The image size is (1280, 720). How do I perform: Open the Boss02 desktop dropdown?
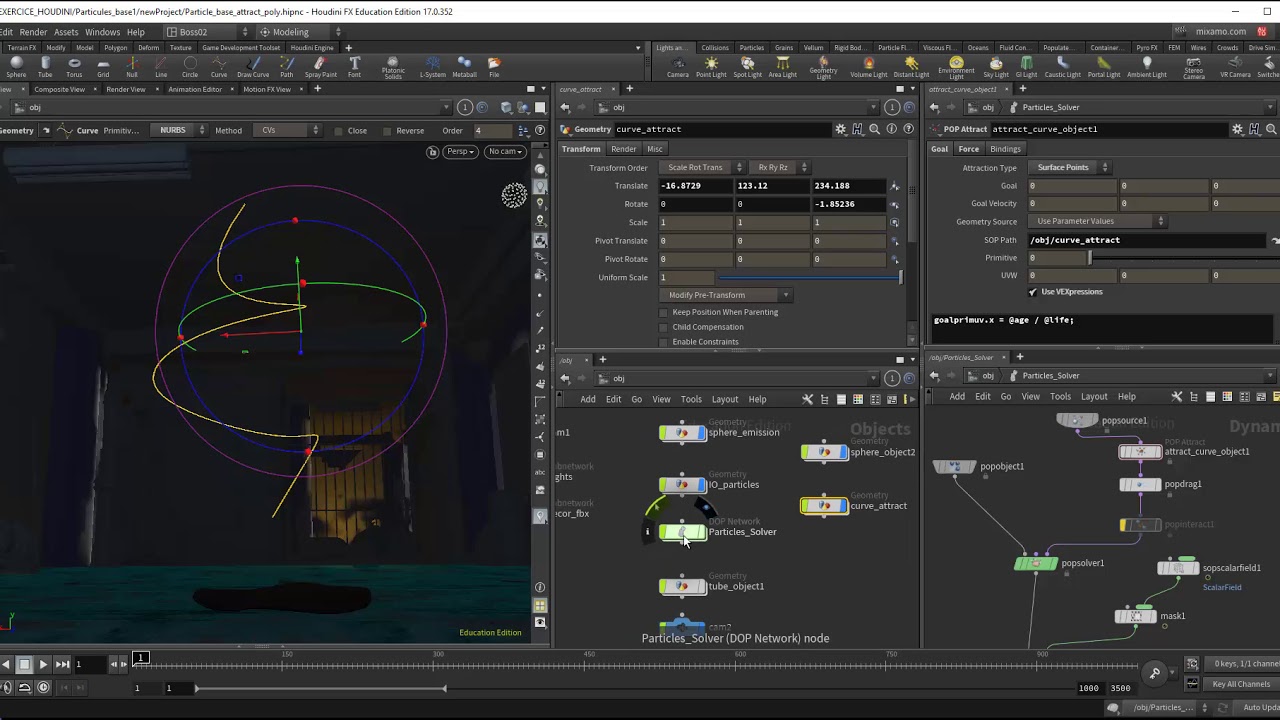pos(208,32)
